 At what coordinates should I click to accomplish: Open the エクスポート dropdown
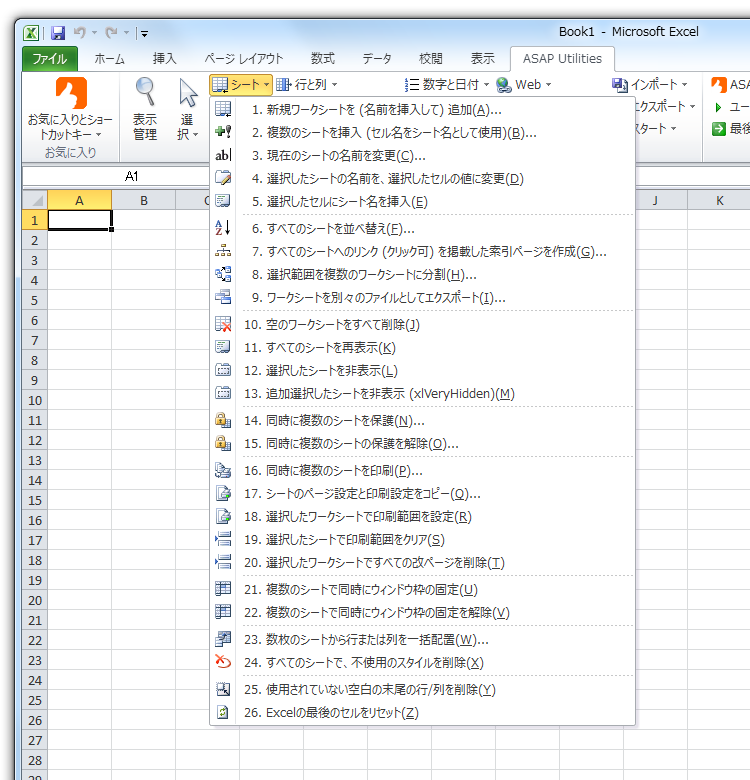[x=664, y=106]
